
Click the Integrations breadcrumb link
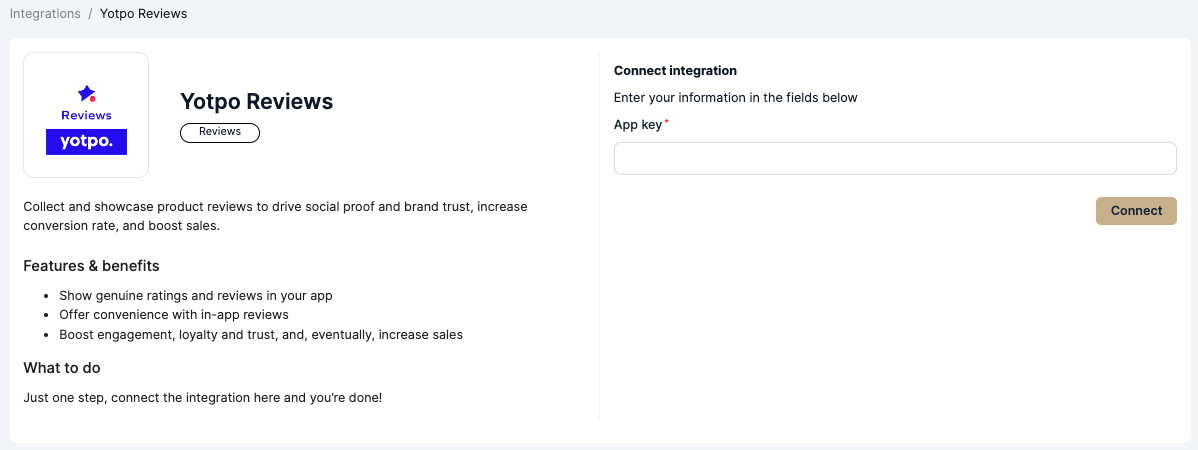tap(45, 14)
